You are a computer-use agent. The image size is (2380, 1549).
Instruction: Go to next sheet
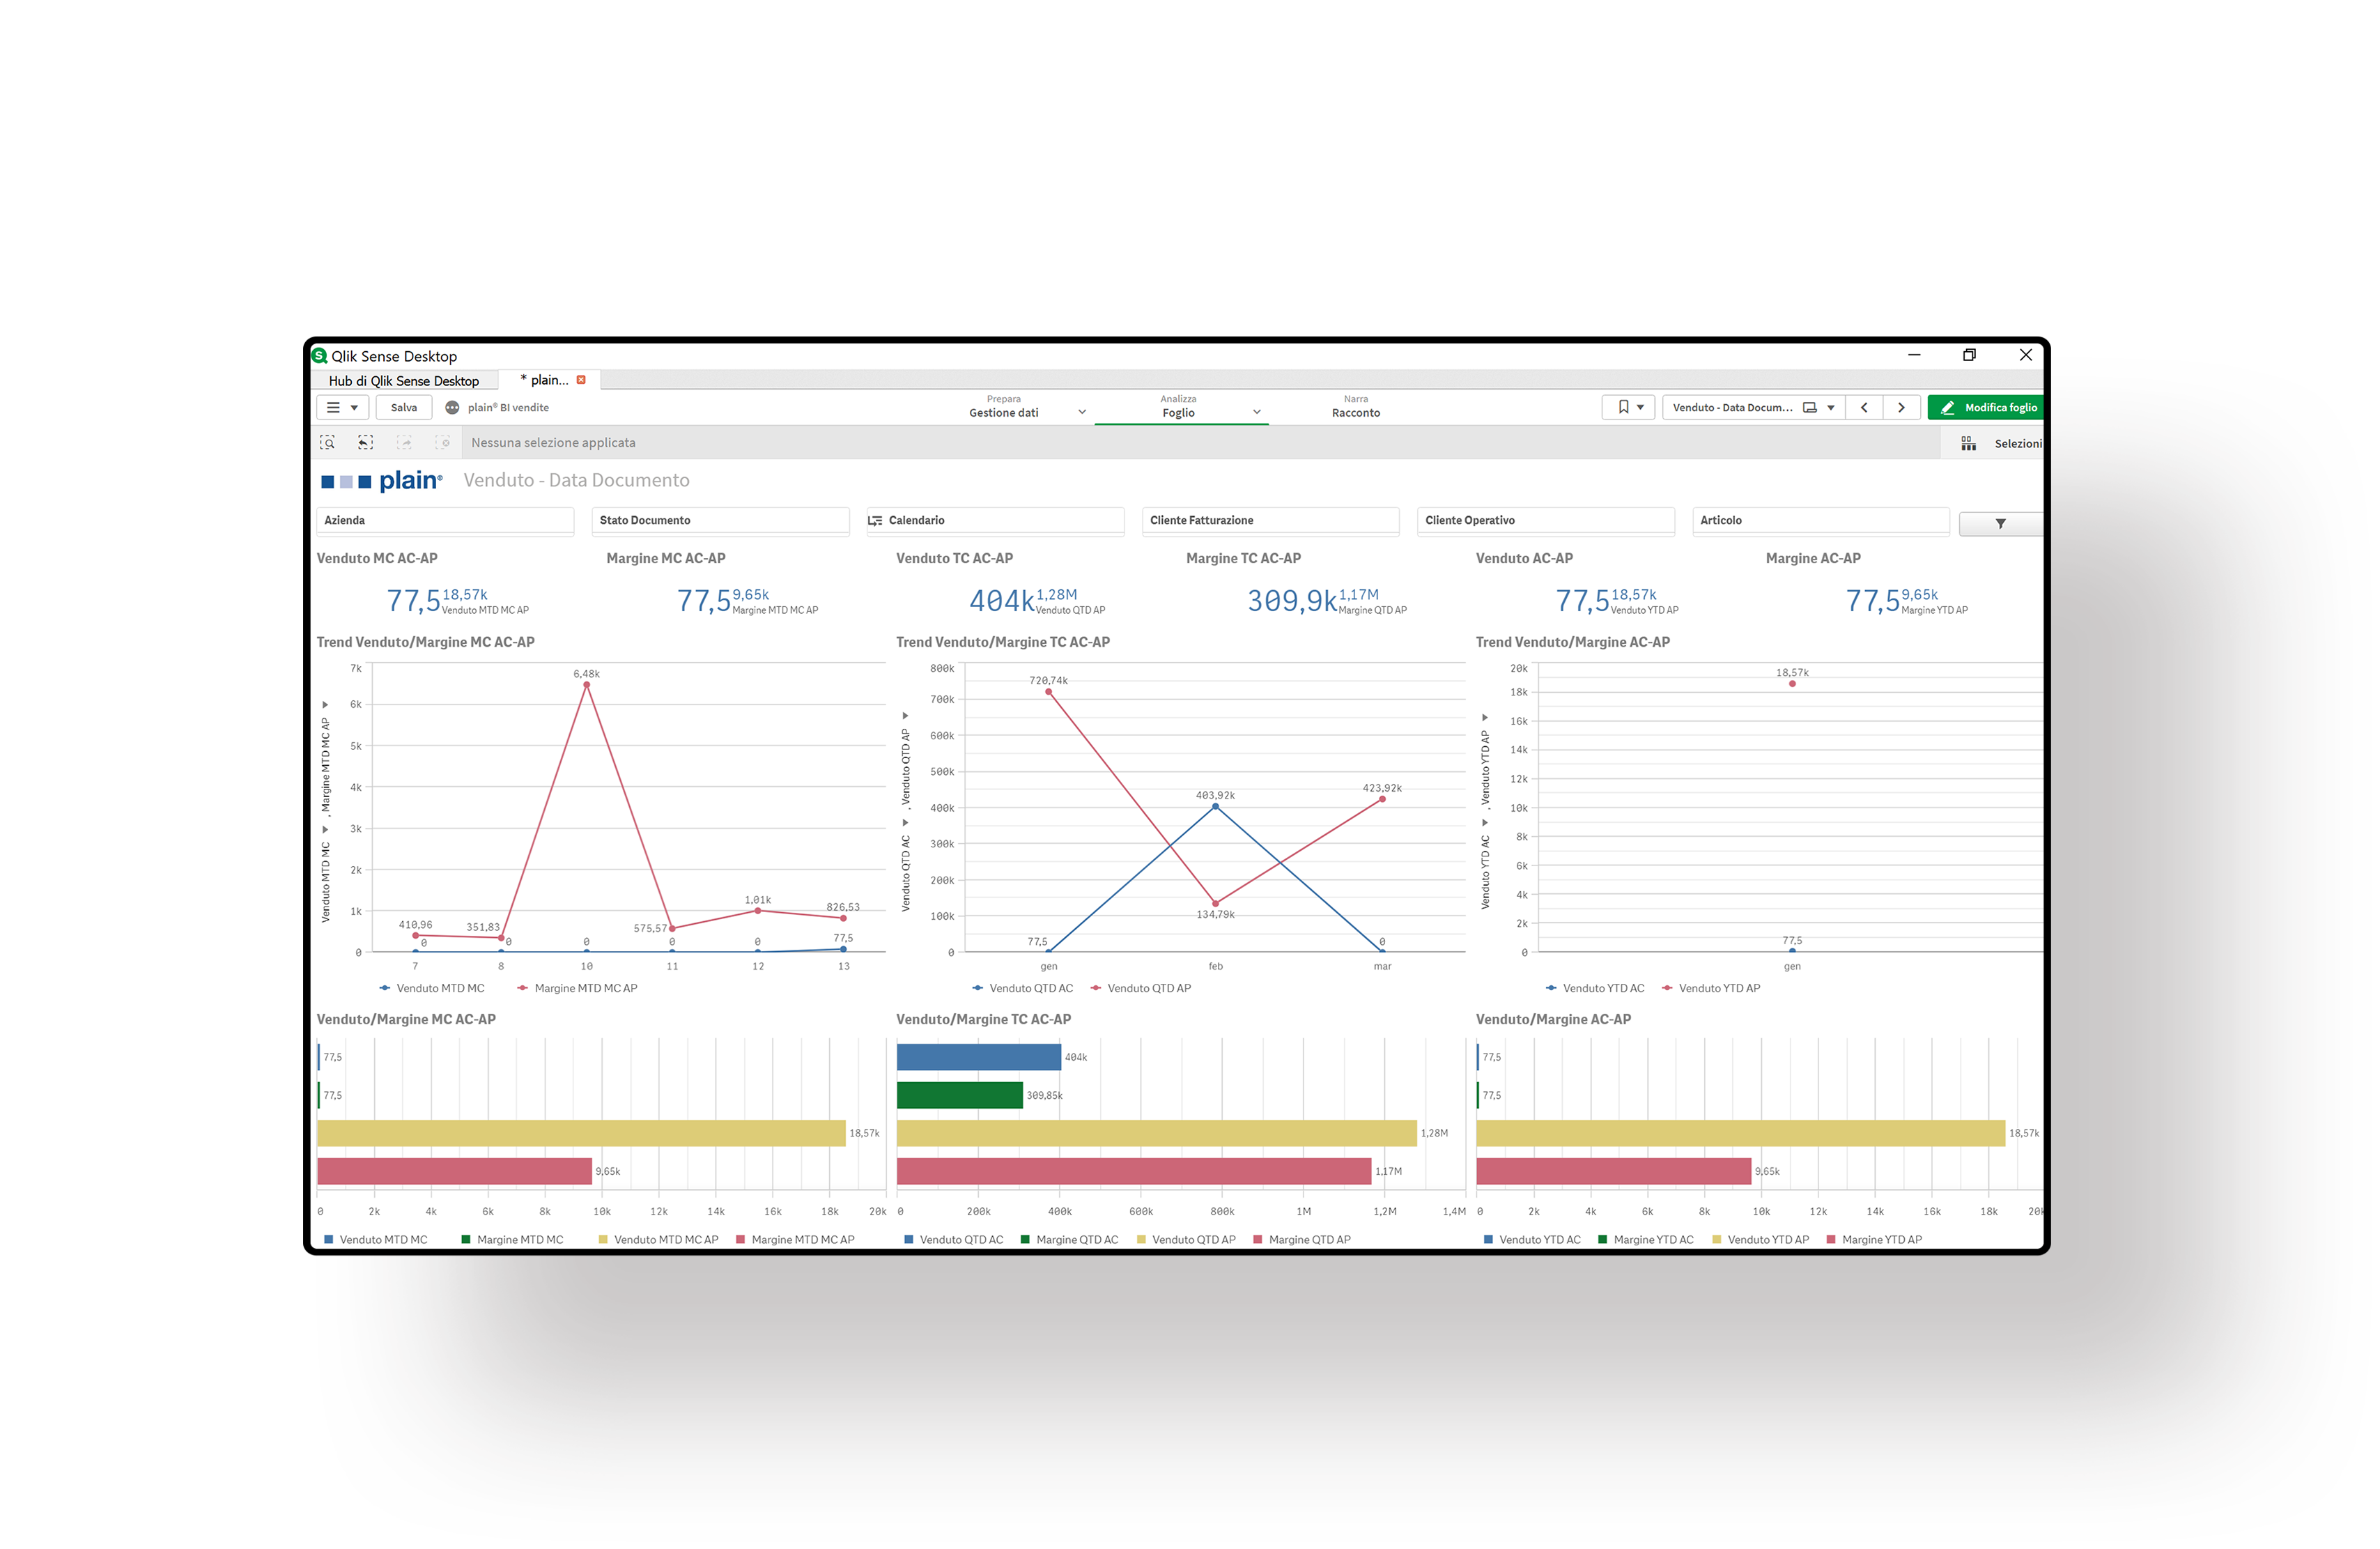coord(1901,408)
